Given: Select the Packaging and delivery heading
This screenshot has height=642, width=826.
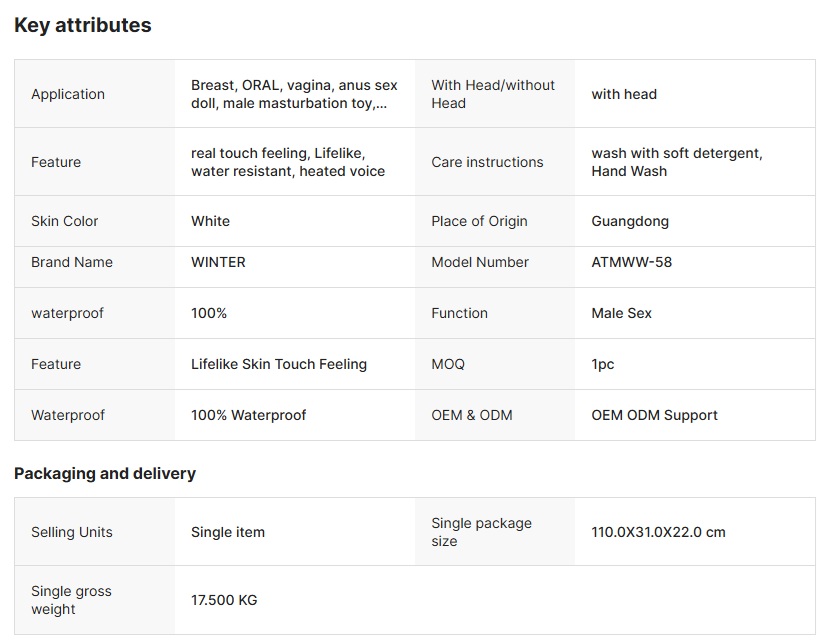Looking at the screenshot, I should click(x=105, y=474).
